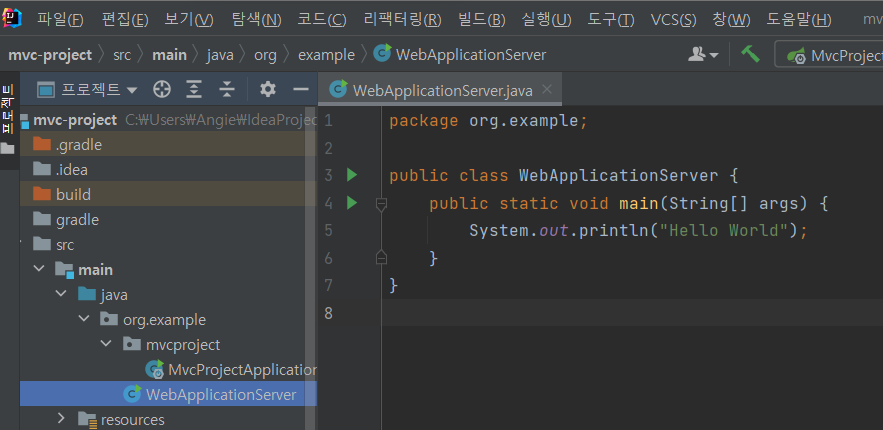Fold main method at line 4 marker
The width and height of the screenshot is (883, 430).
[x=381, y=204]
